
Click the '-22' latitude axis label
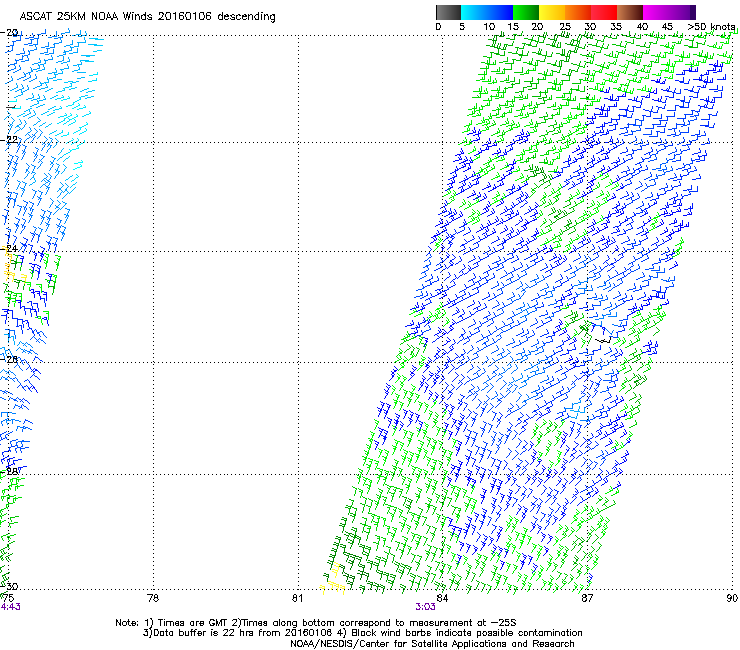9,140
